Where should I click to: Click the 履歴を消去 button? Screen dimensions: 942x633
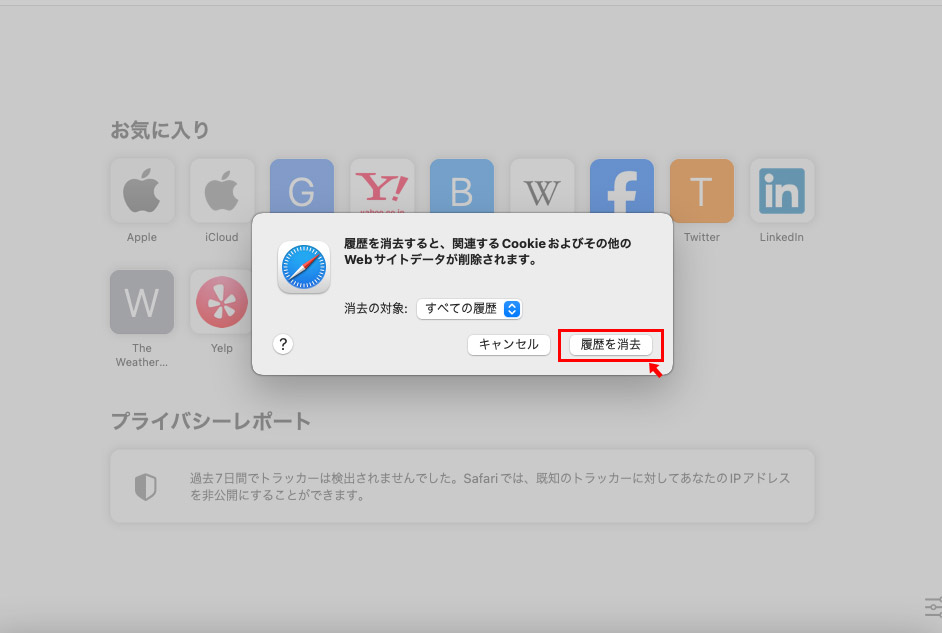tap(610, 345)
